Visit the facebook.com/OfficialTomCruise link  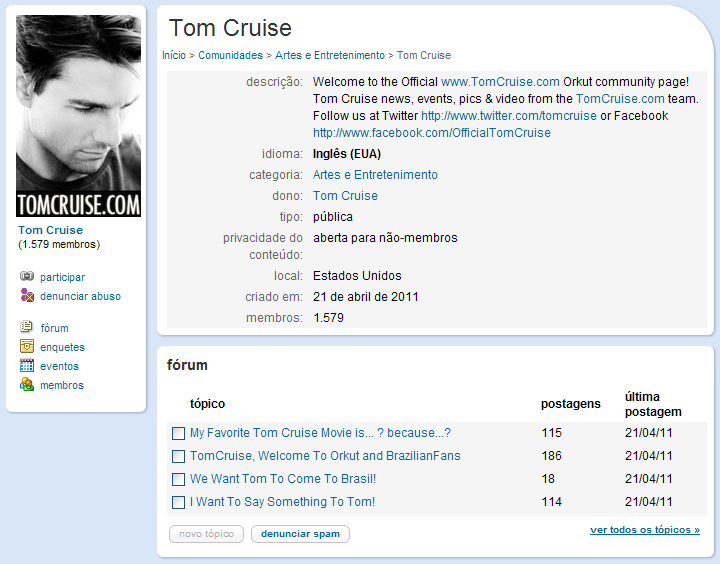[432, 133]
